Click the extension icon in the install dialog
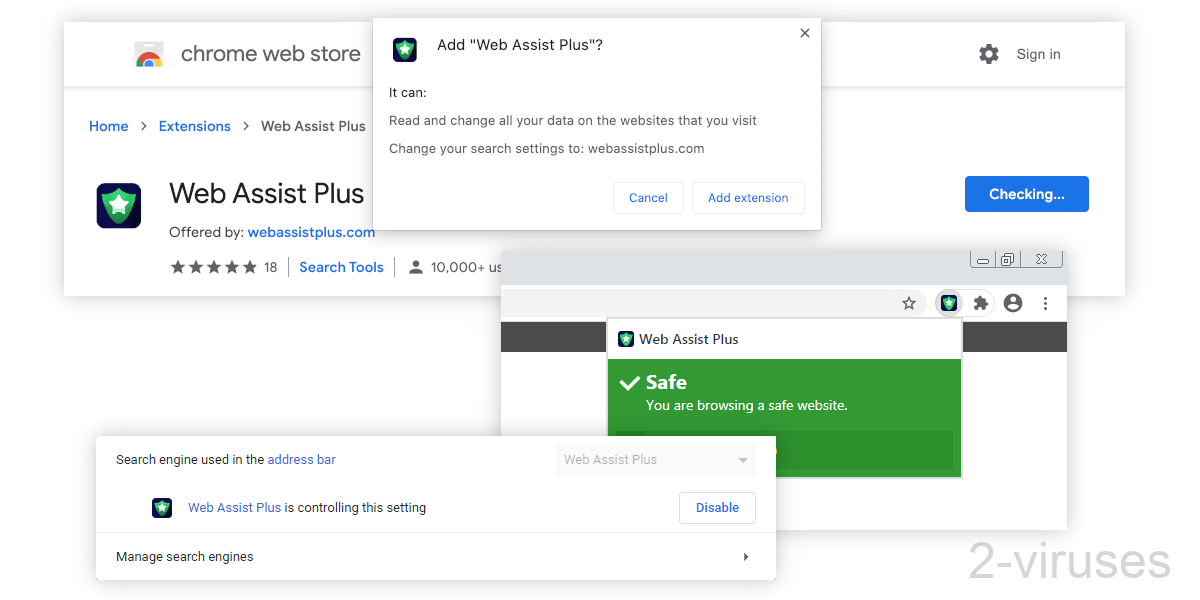 click(404, 49)
